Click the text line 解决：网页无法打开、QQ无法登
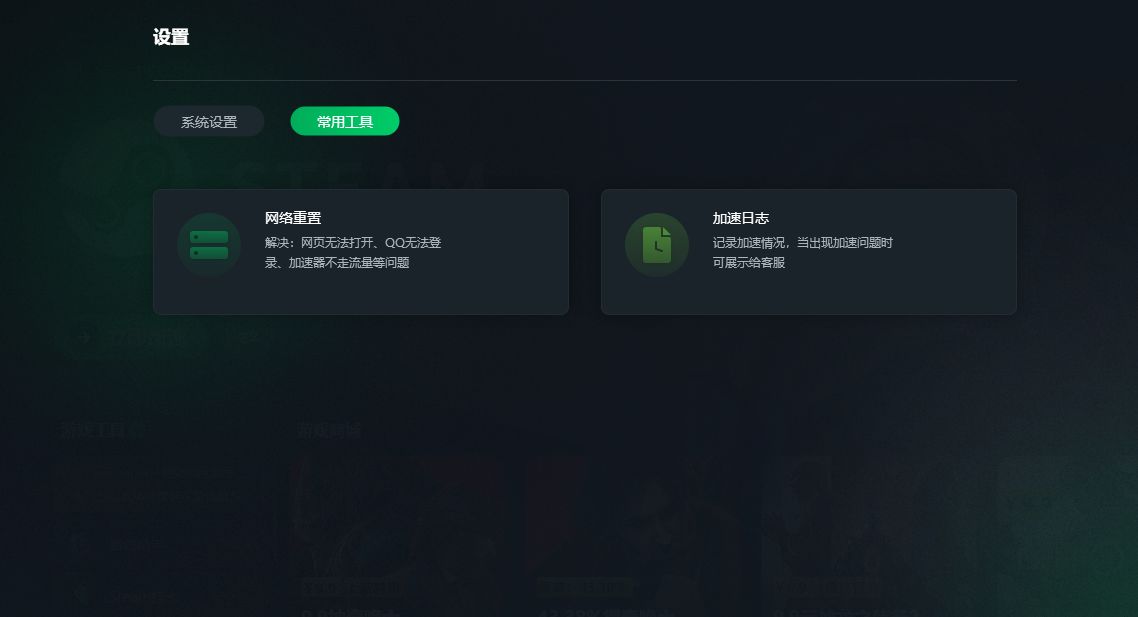Viewport: 1138px width, 617px height. pyautogui.click(x=353, y=242)
